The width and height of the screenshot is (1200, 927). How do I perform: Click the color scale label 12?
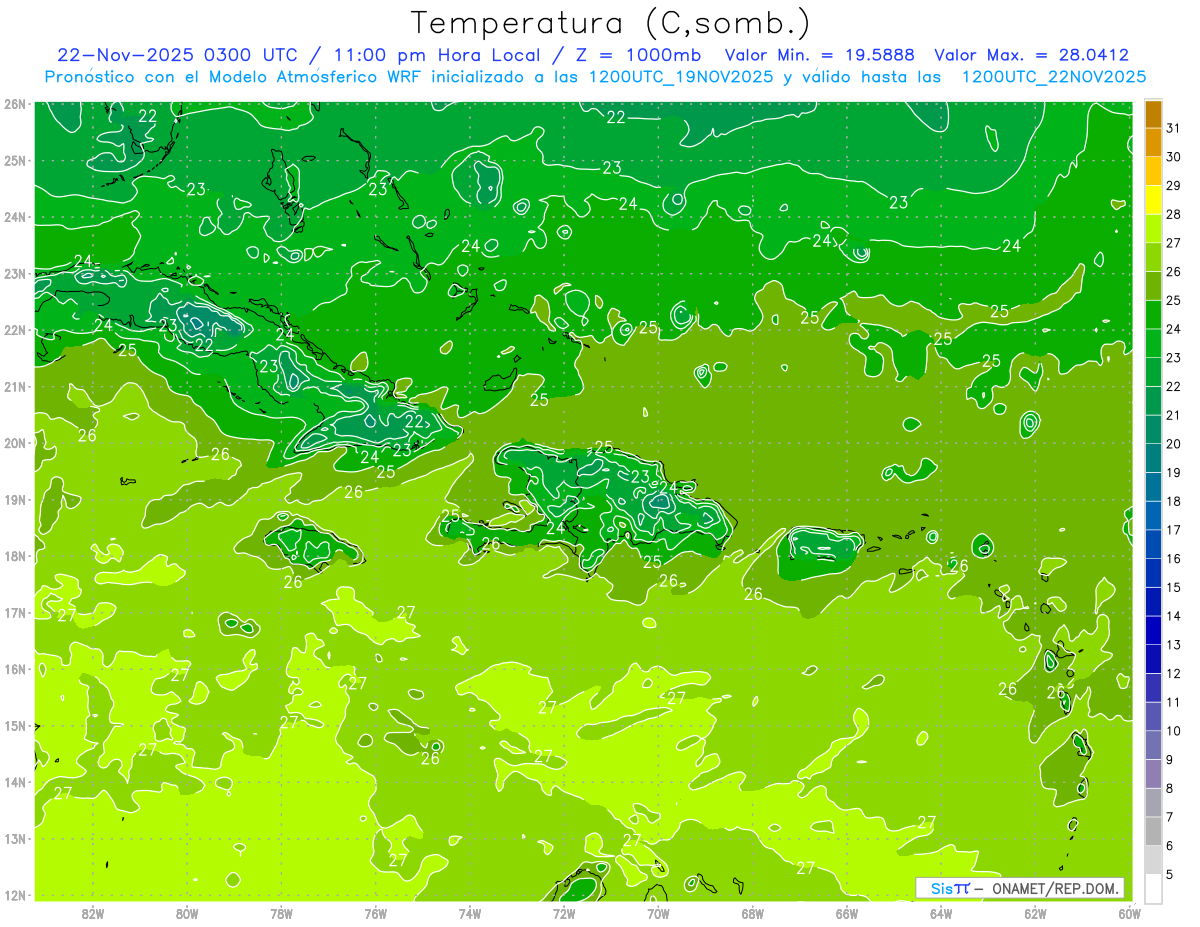coord(1173,673)
